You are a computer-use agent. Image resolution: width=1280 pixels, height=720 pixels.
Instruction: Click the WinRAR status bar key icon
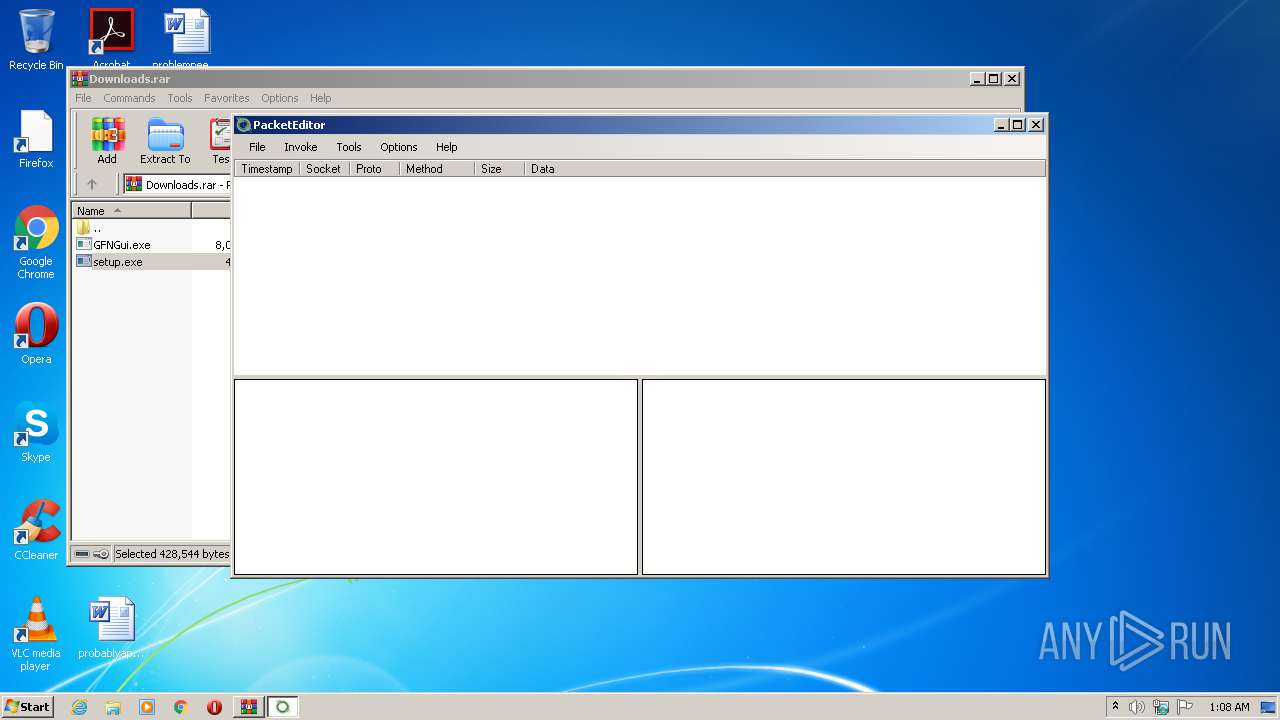(x=101, y=554)
